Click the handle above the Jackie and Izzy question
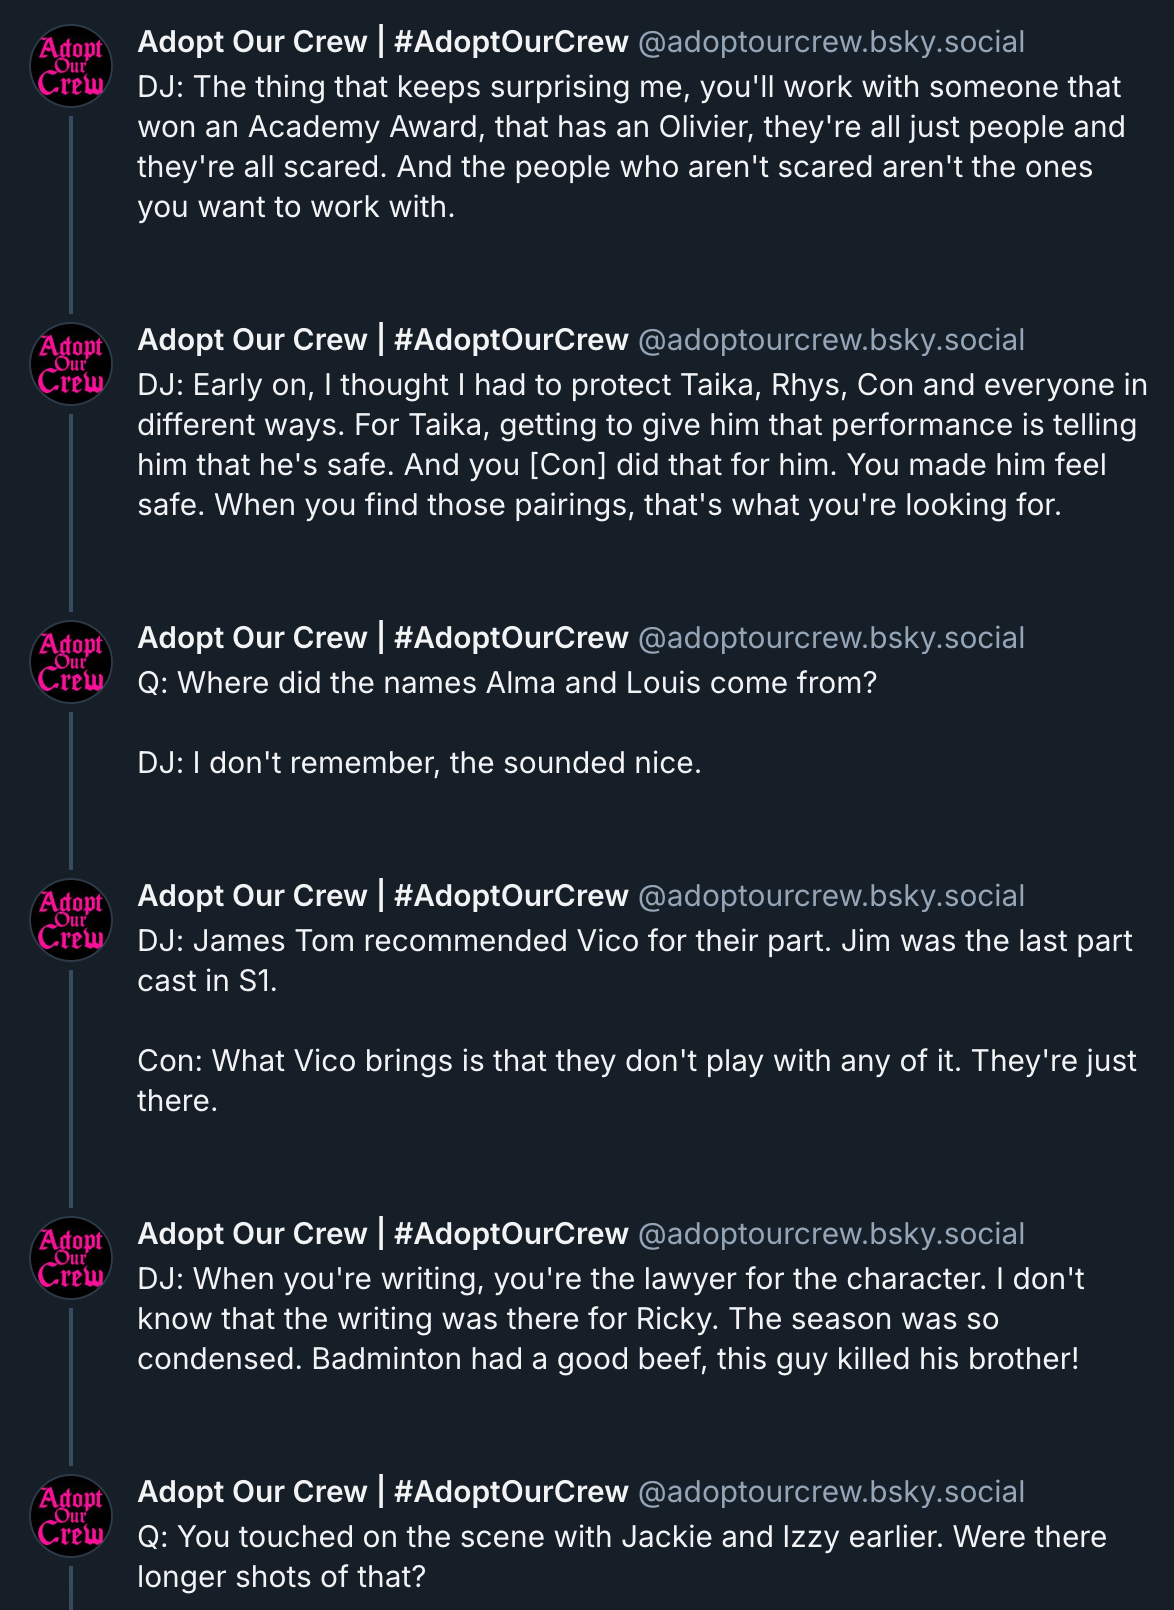Image resolution: width=1174 pixels, height=1610 pixels. coord(831,1492)
